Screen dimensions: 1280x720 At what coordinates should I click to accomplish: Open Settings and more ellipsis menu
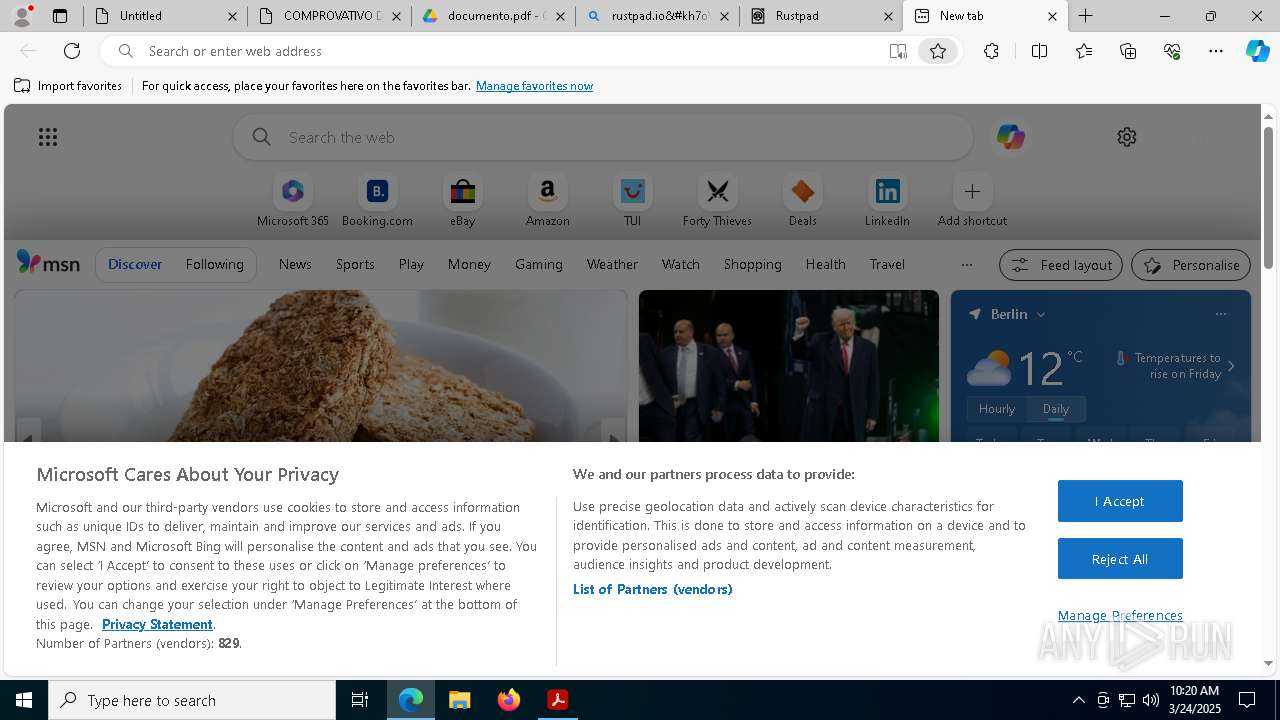(x=1216, y=51)
